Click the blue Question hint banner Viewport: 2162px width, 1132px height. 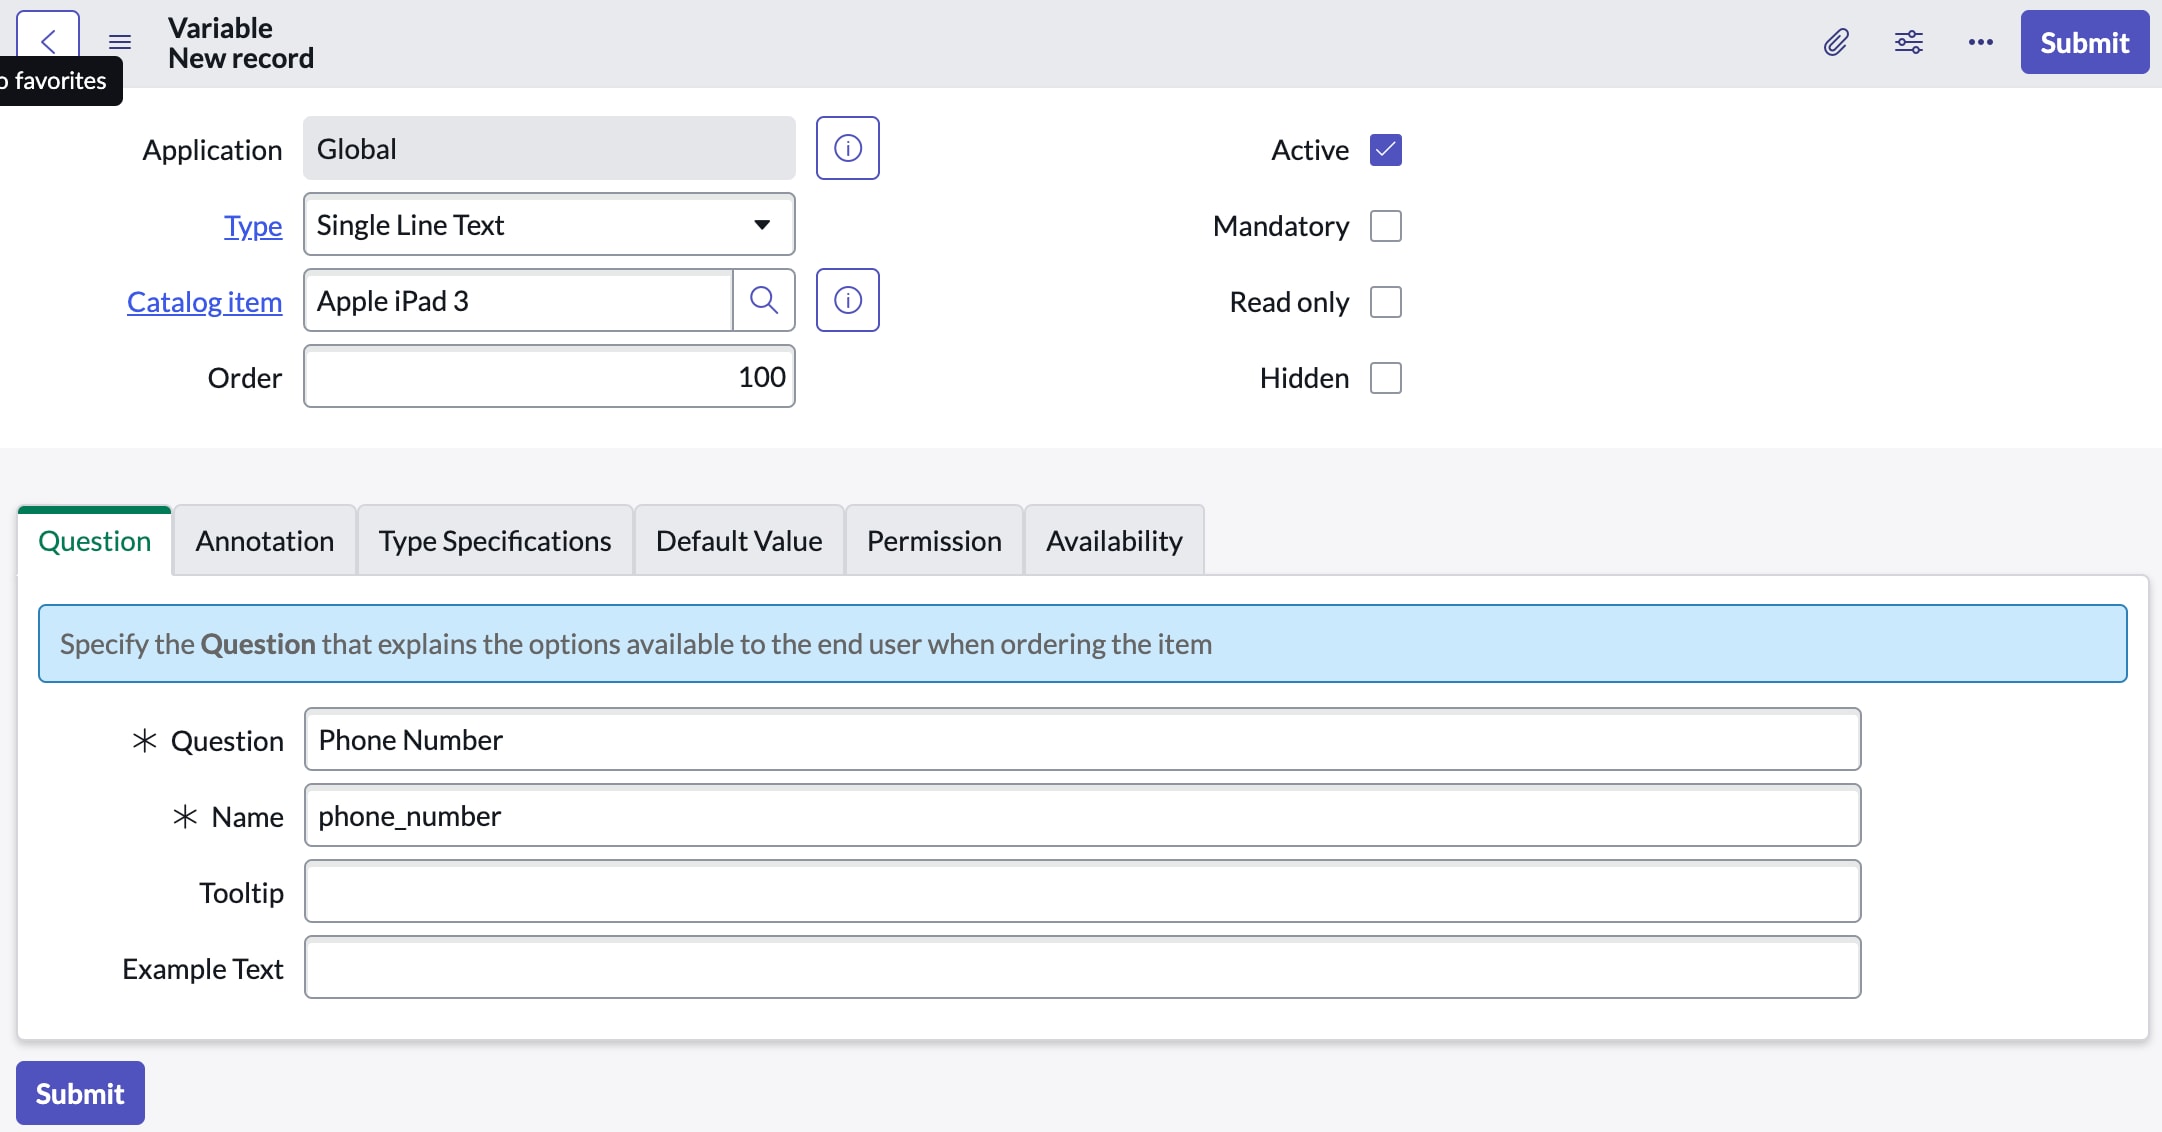point(1082,643)
